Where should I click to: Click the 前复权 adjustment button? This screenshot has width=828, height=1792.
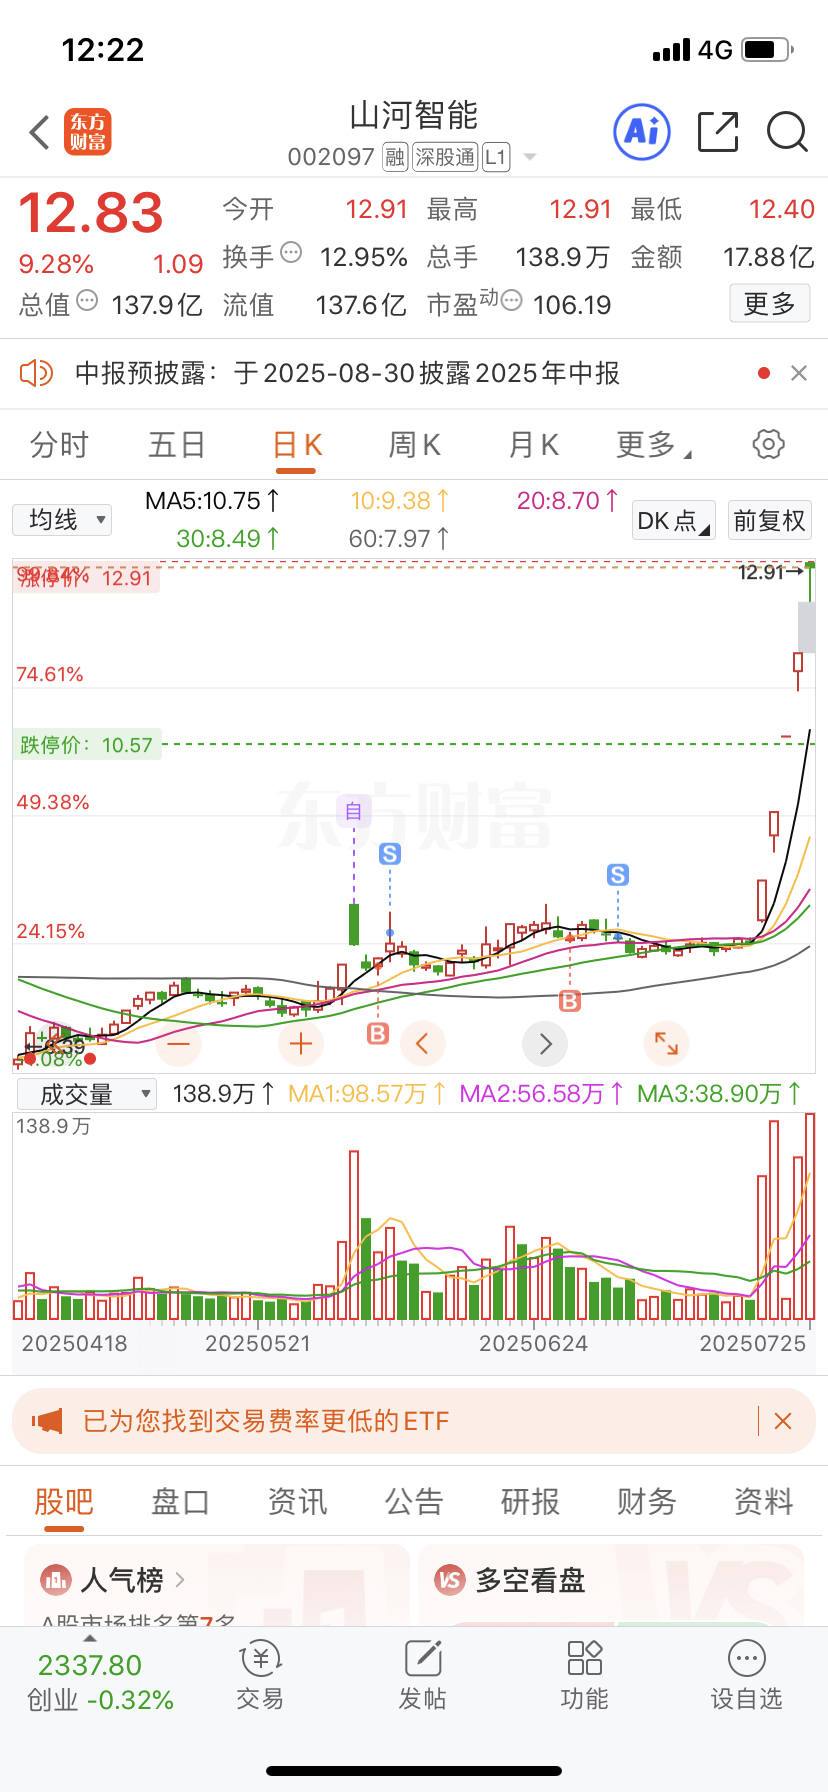[x=769, y=521]
